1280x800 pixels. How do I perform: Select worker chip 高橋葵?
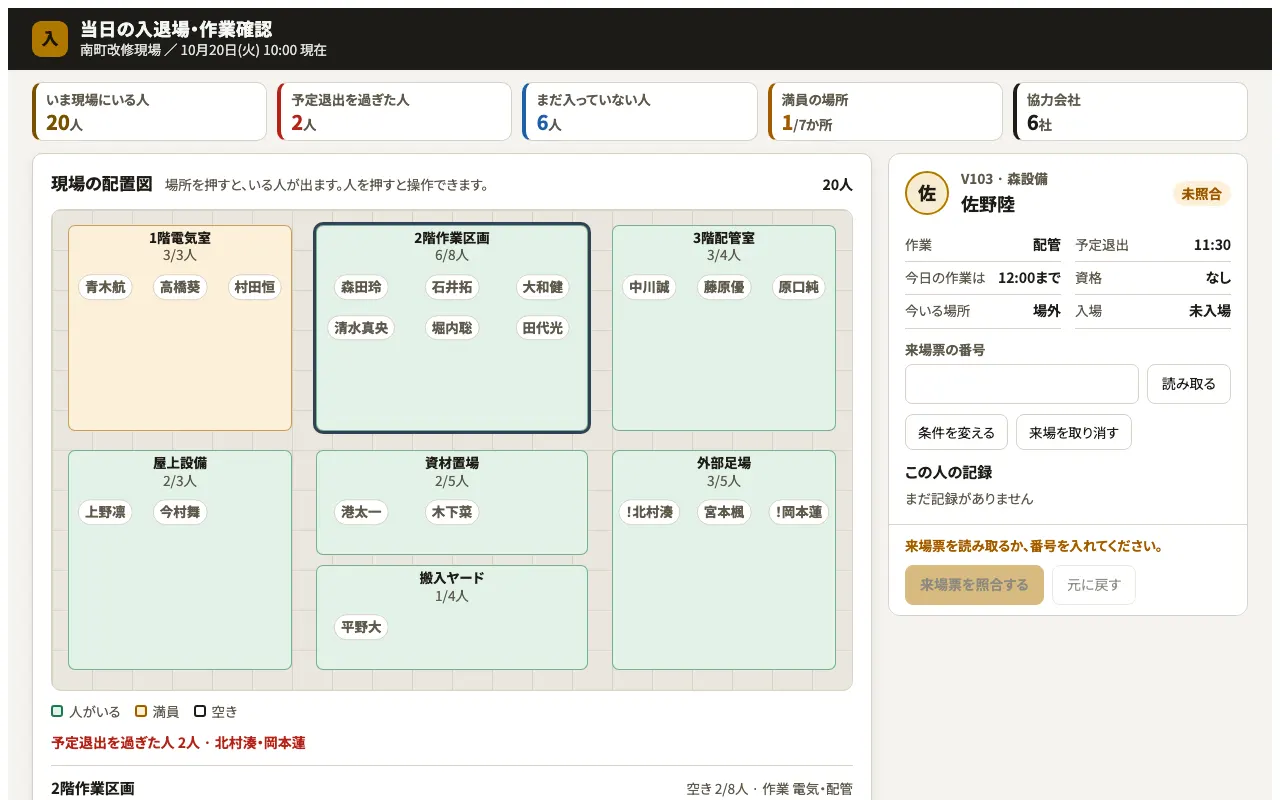click(x=181, y=287)
